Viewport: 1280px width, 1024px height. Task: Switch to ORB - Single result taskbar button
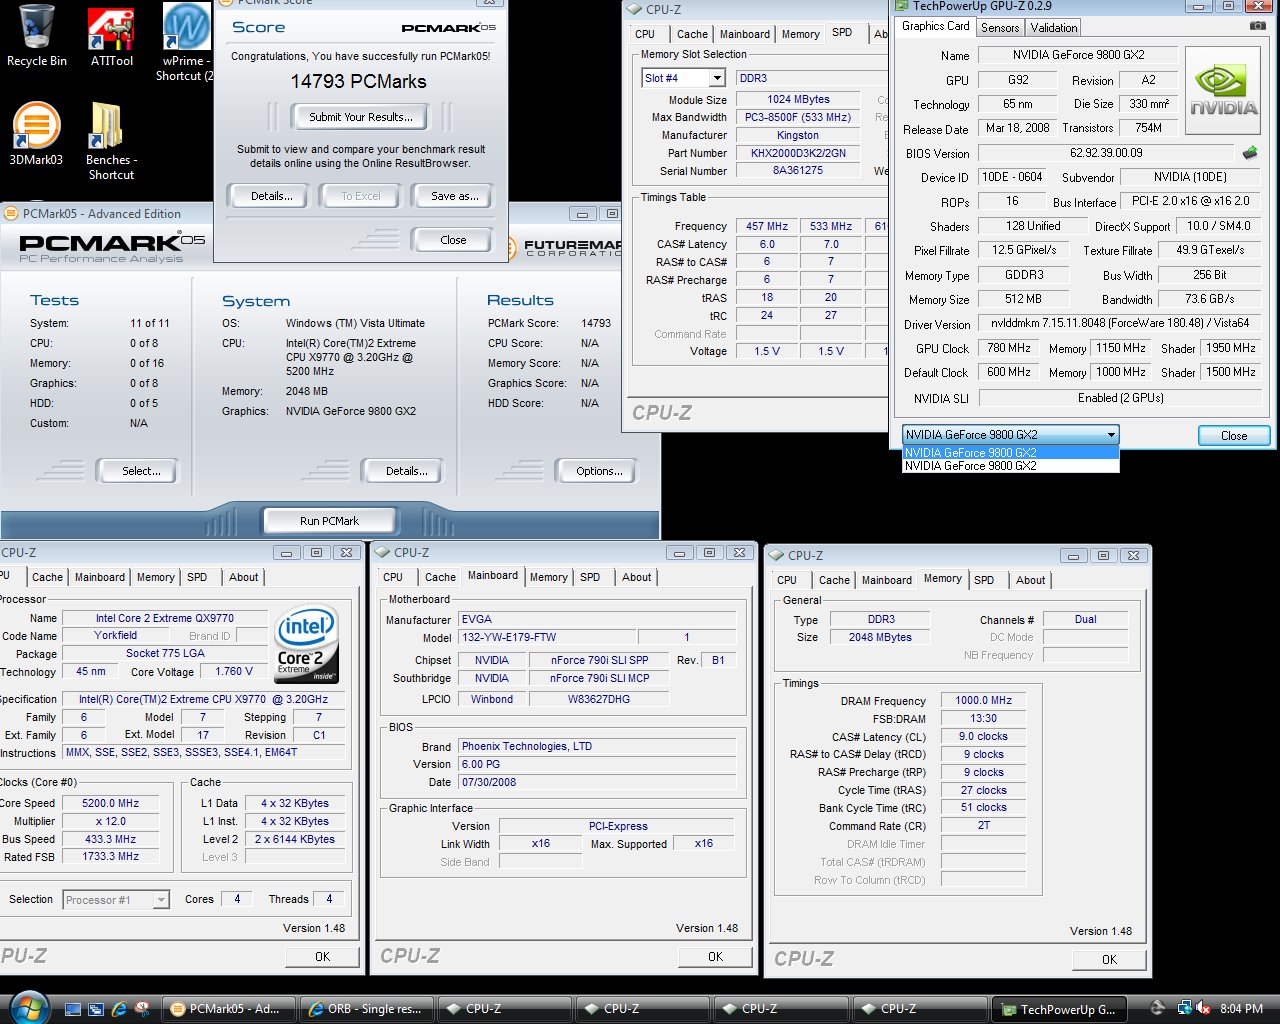tap(368, 1009)
